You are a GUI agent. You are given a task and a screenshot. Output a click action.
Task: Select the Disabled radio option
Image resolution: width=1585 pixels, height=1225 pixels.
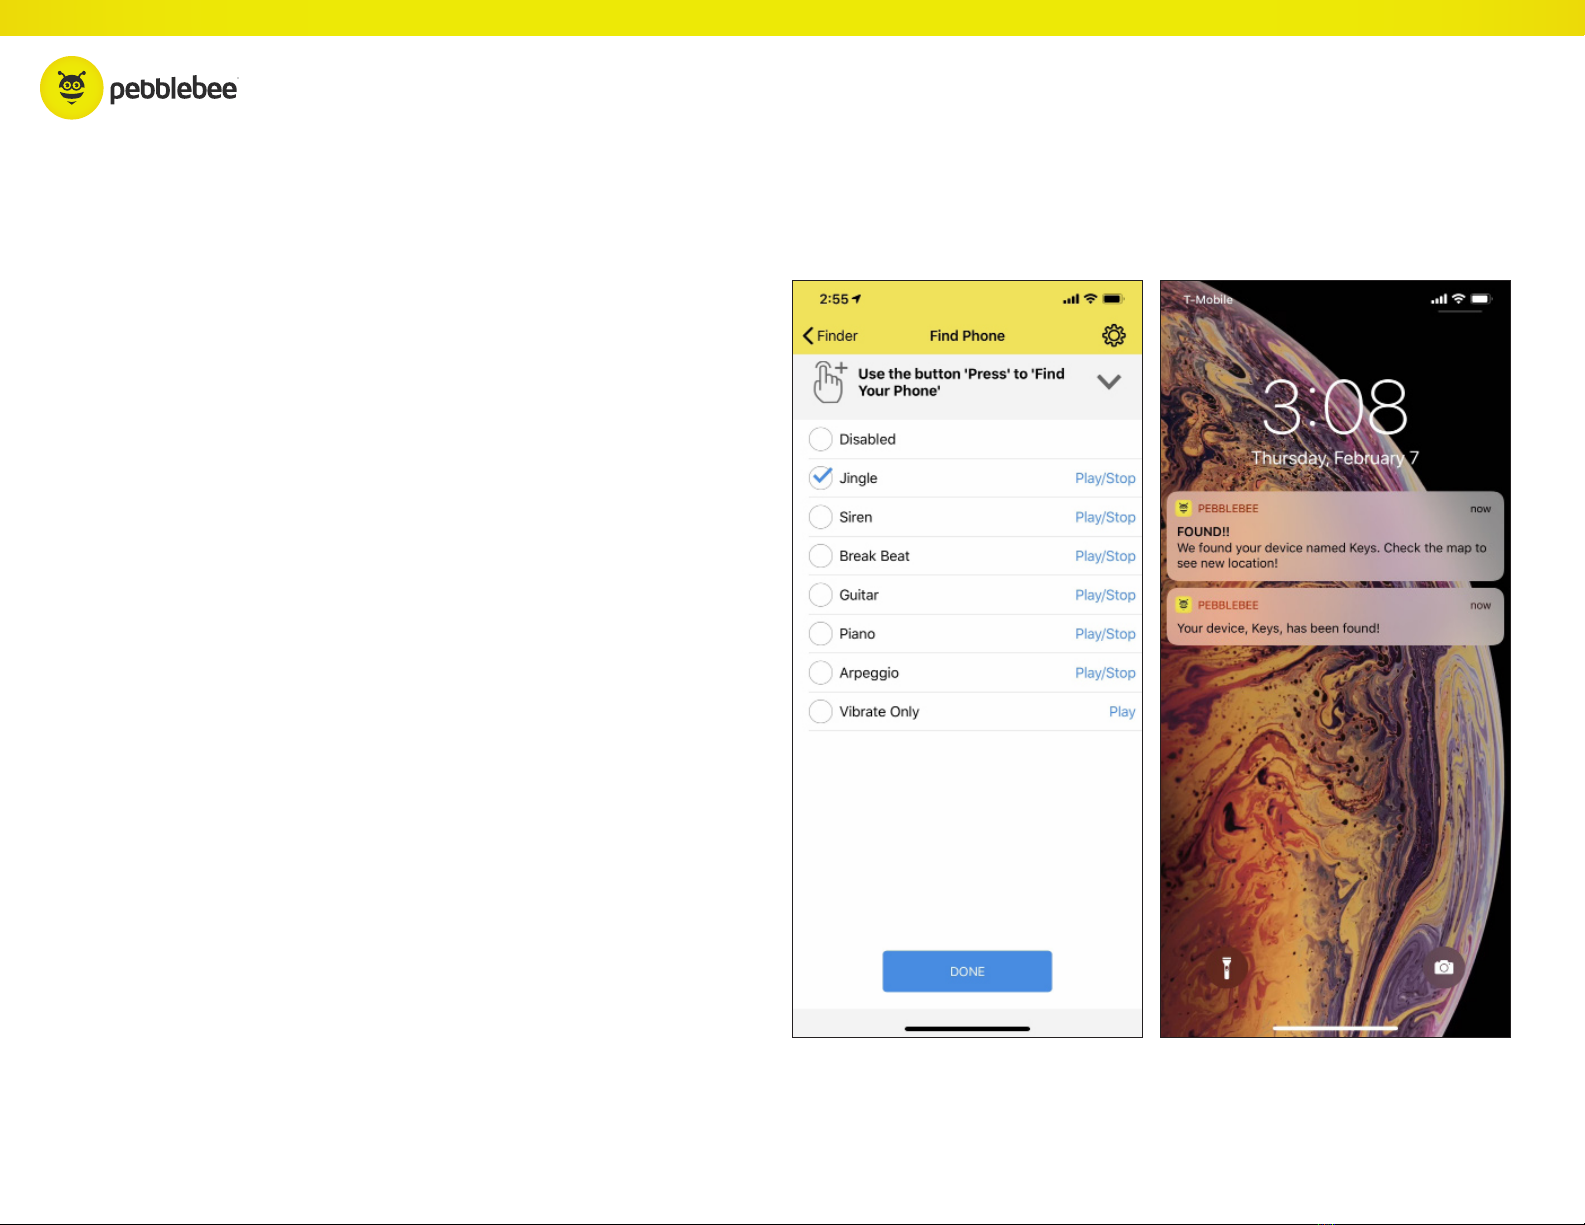[x=820, y=439]
